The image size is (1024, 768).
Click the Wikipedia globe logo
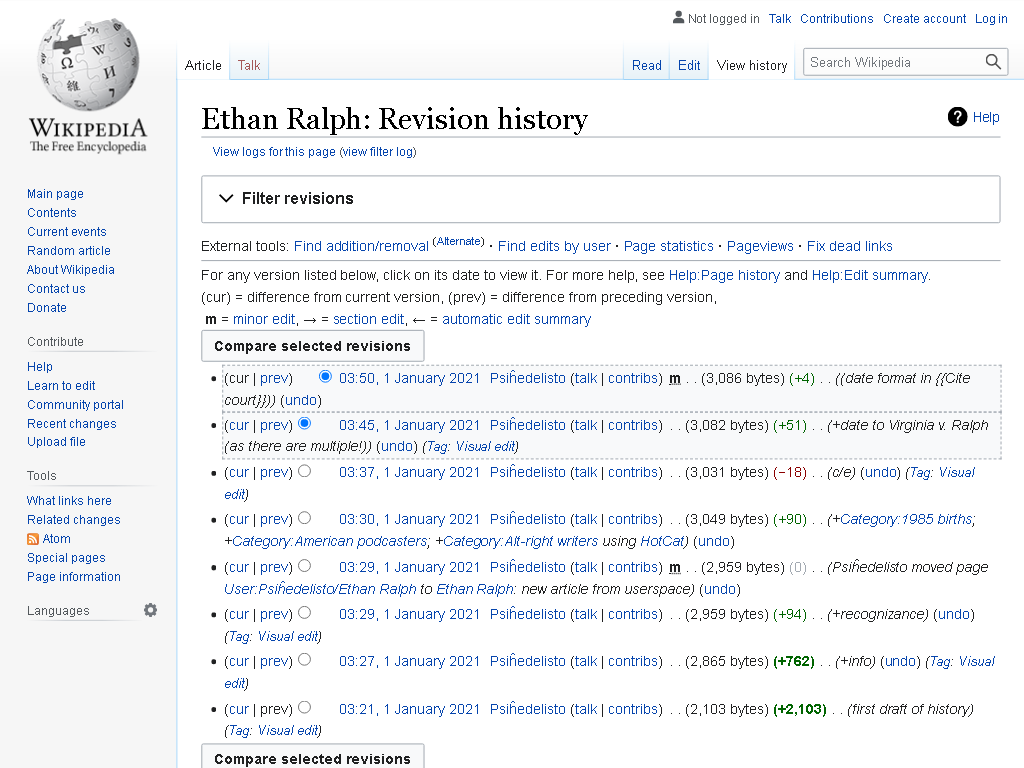coord(88,65)
